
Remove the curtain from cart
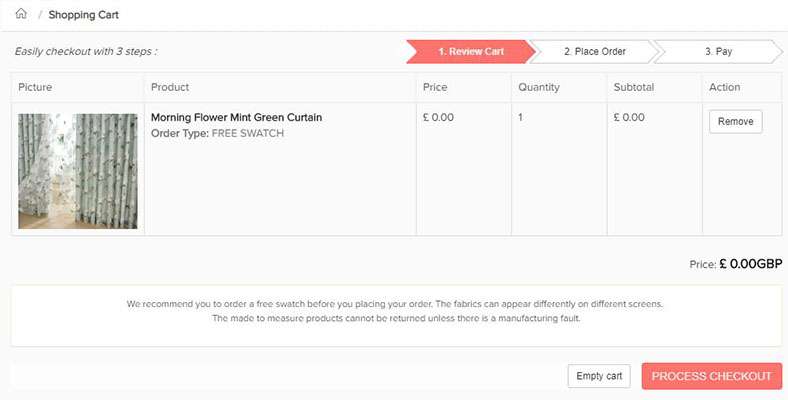[735, 122]
